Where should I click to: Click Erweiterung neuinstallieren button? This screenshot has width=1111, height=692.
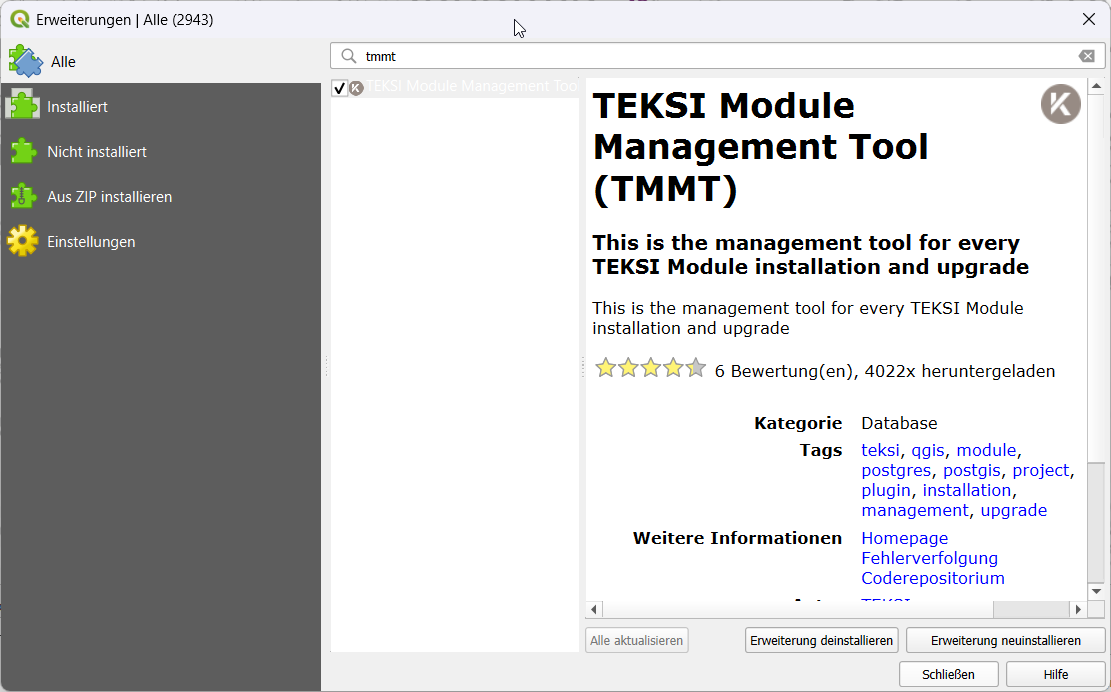coord(1005,640)
